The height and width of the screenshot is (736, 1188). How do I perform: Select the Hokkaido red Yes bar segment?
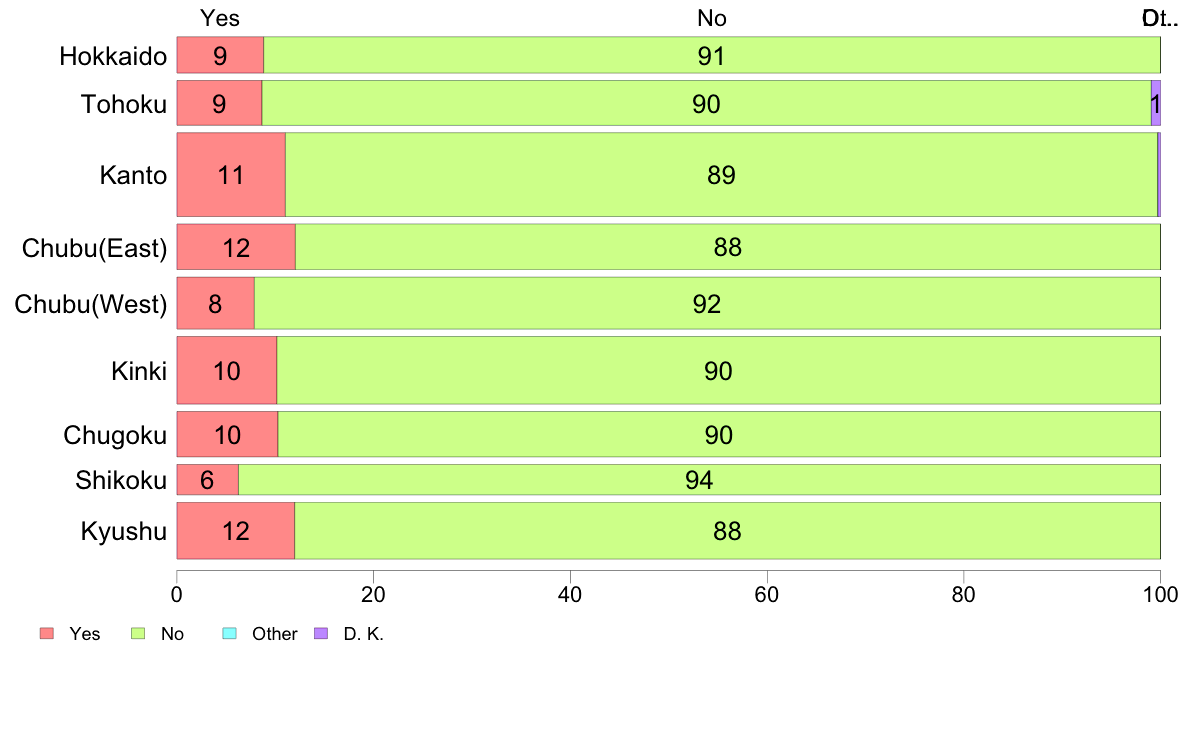(x=220, y=55)
